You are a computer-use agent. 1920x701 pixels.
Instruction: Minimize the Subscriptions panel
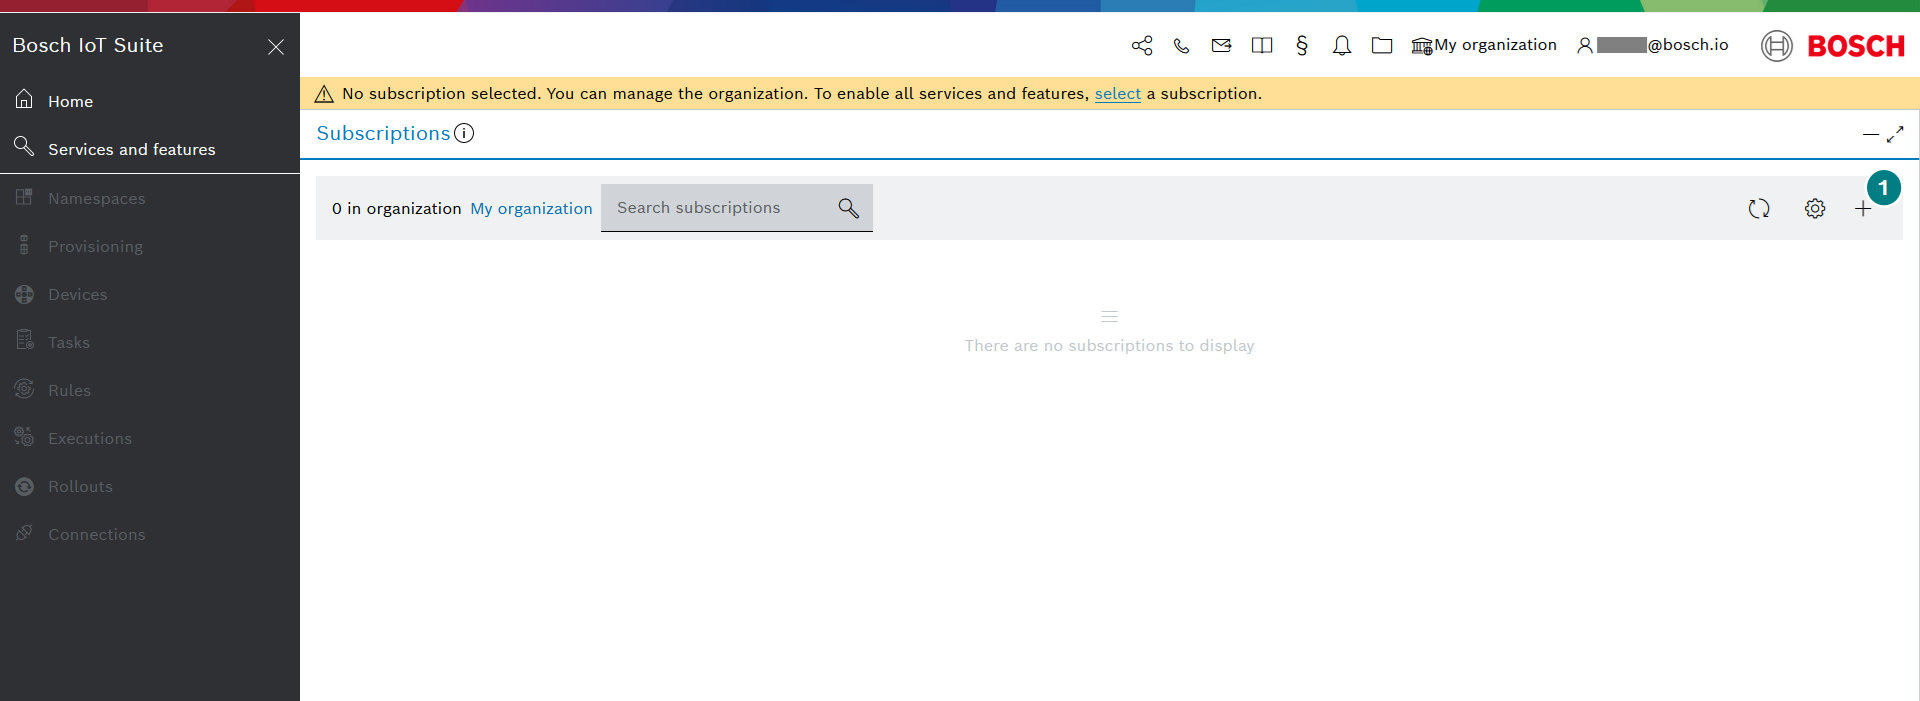coord(1871,134)
